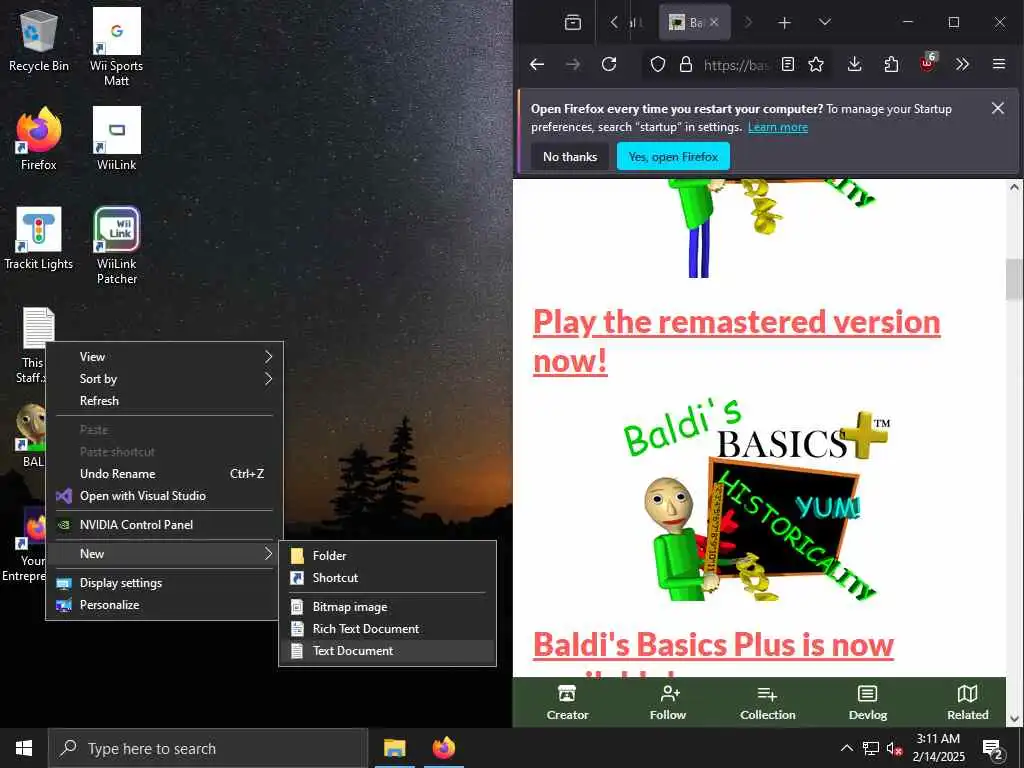Open the list all tabs dropdown arrow
This screenshot has height=768, width=1024.
pyautogui.click(x=825, y=22)
